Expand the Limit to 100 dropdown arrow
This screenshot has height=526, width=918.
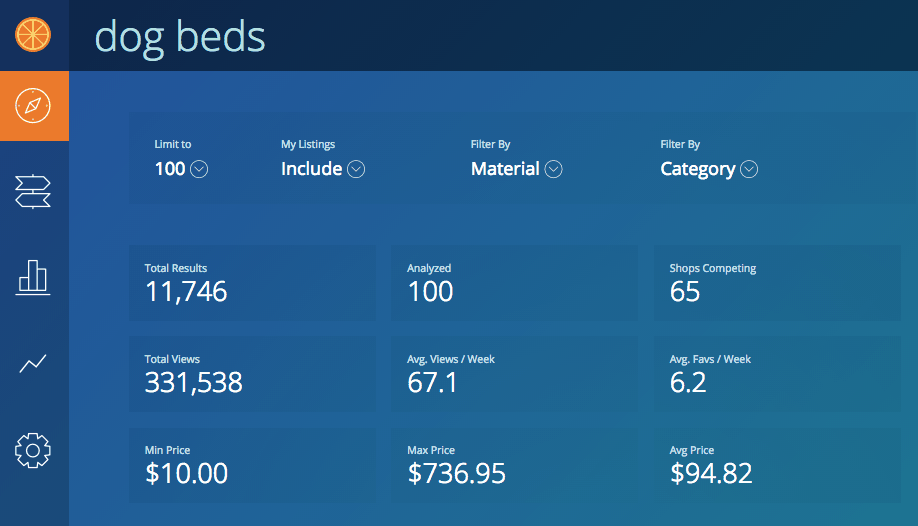pyautogui.click(x=199, y=169)
